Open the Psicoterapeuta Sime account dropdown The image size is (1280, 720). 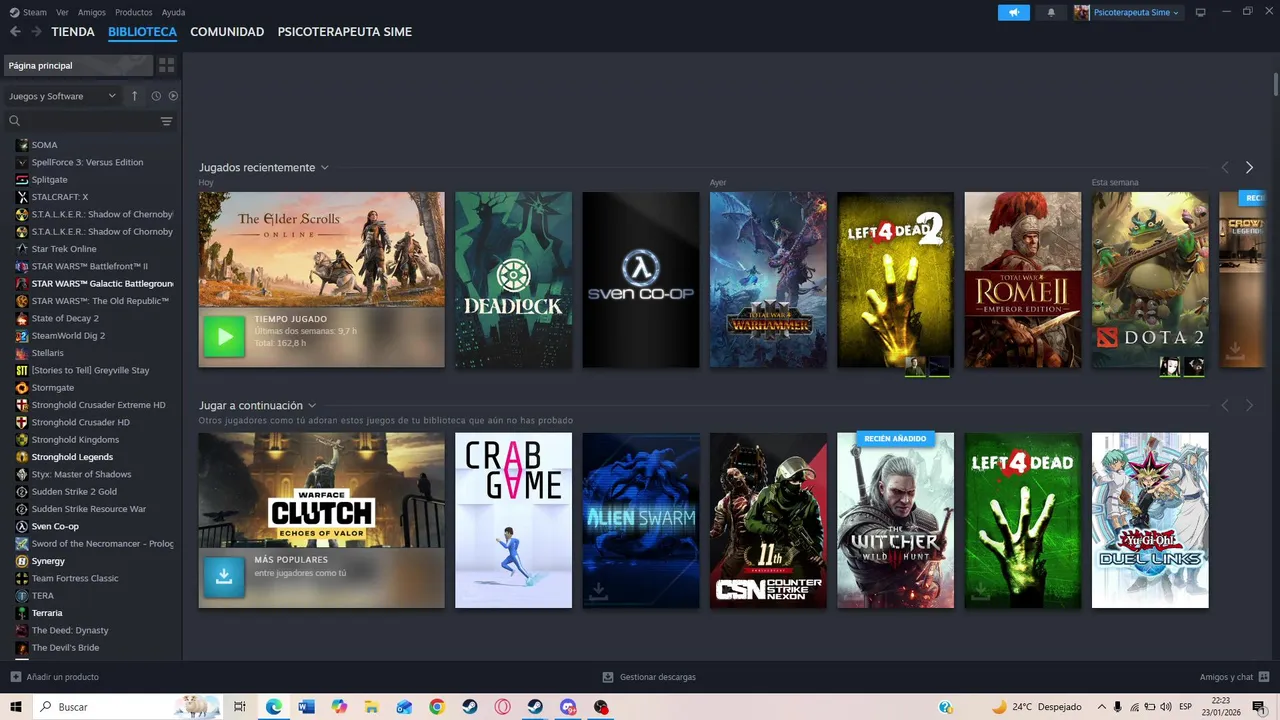pyautogui.click(x=1127, y=12)
